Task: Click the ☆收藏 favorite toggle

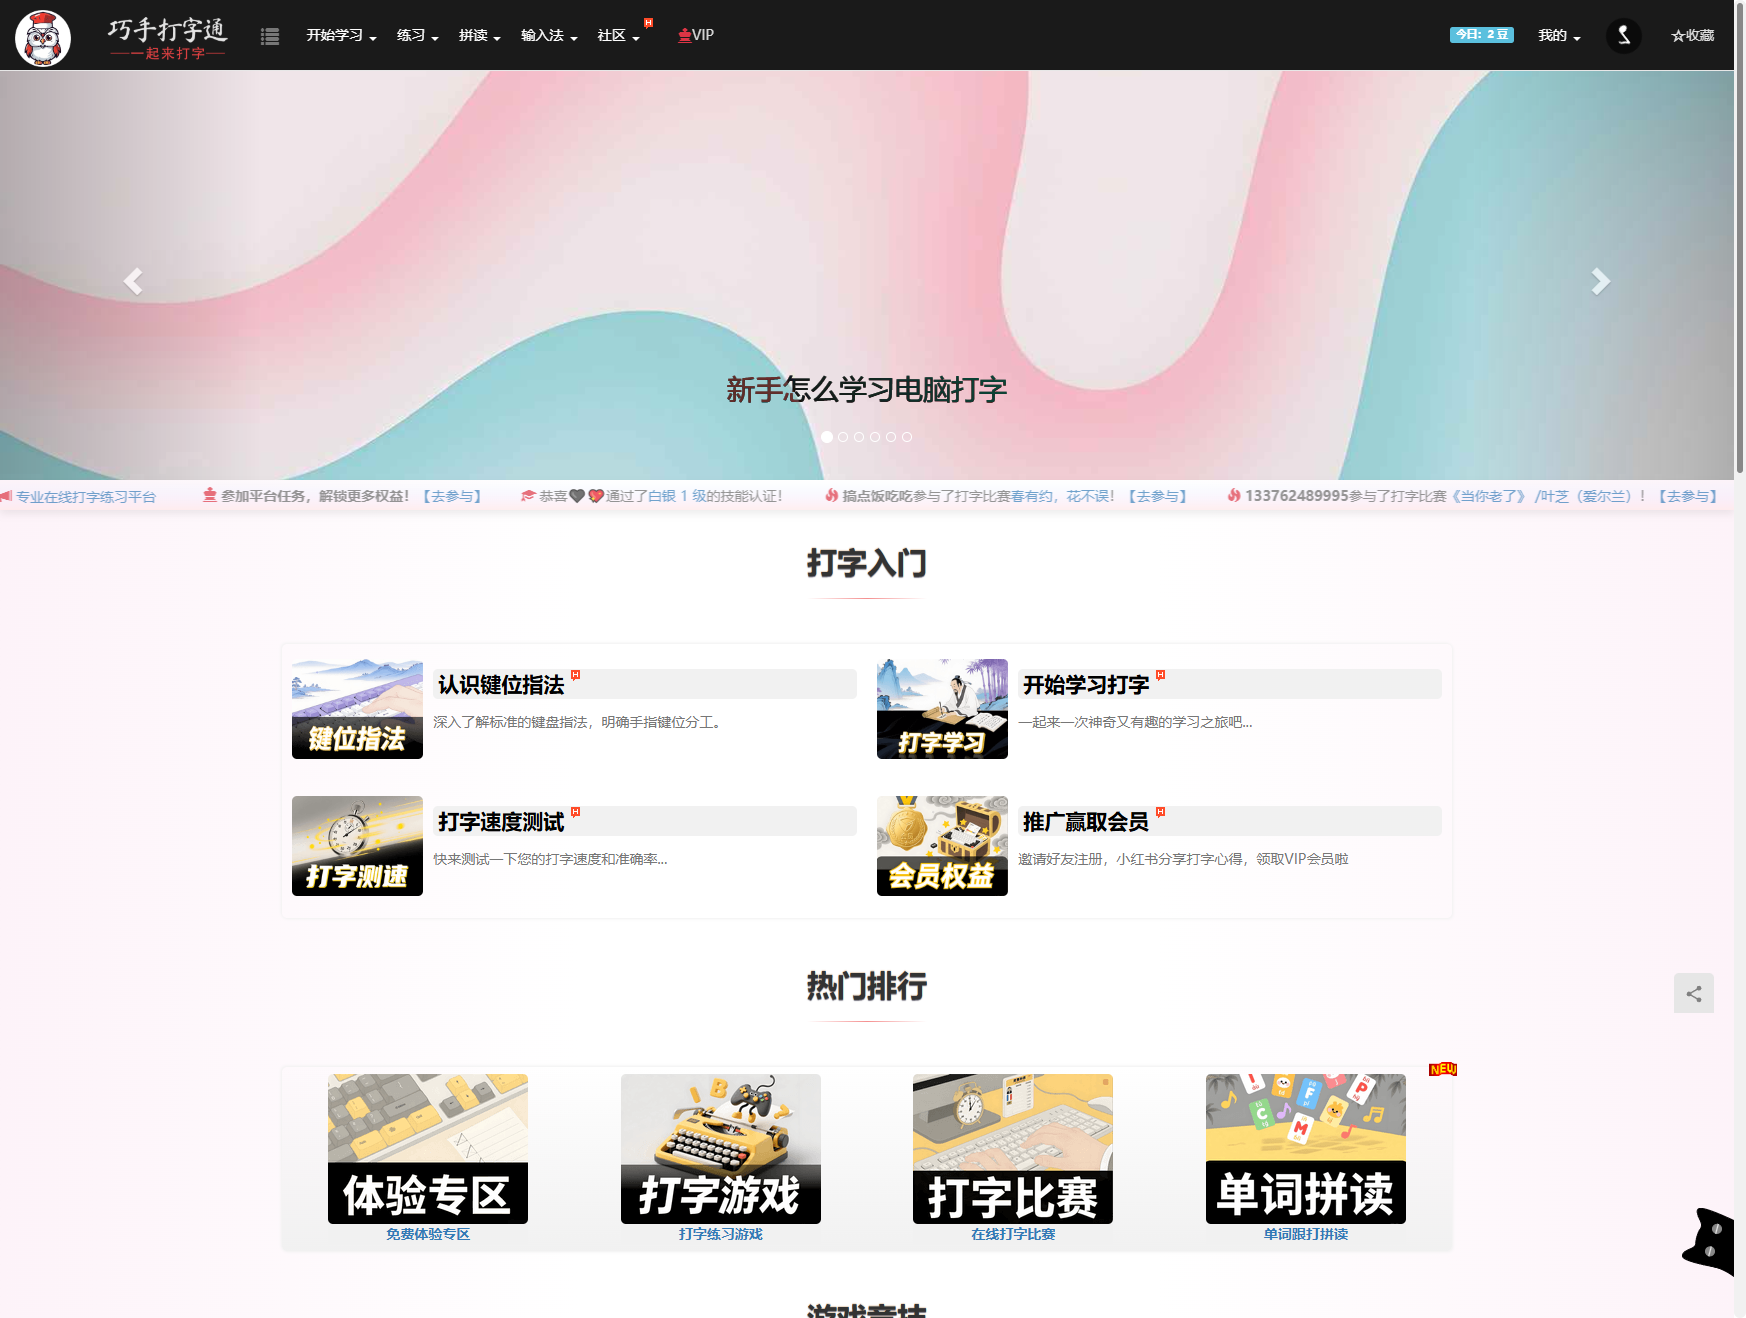Action: coord(1691,35)
